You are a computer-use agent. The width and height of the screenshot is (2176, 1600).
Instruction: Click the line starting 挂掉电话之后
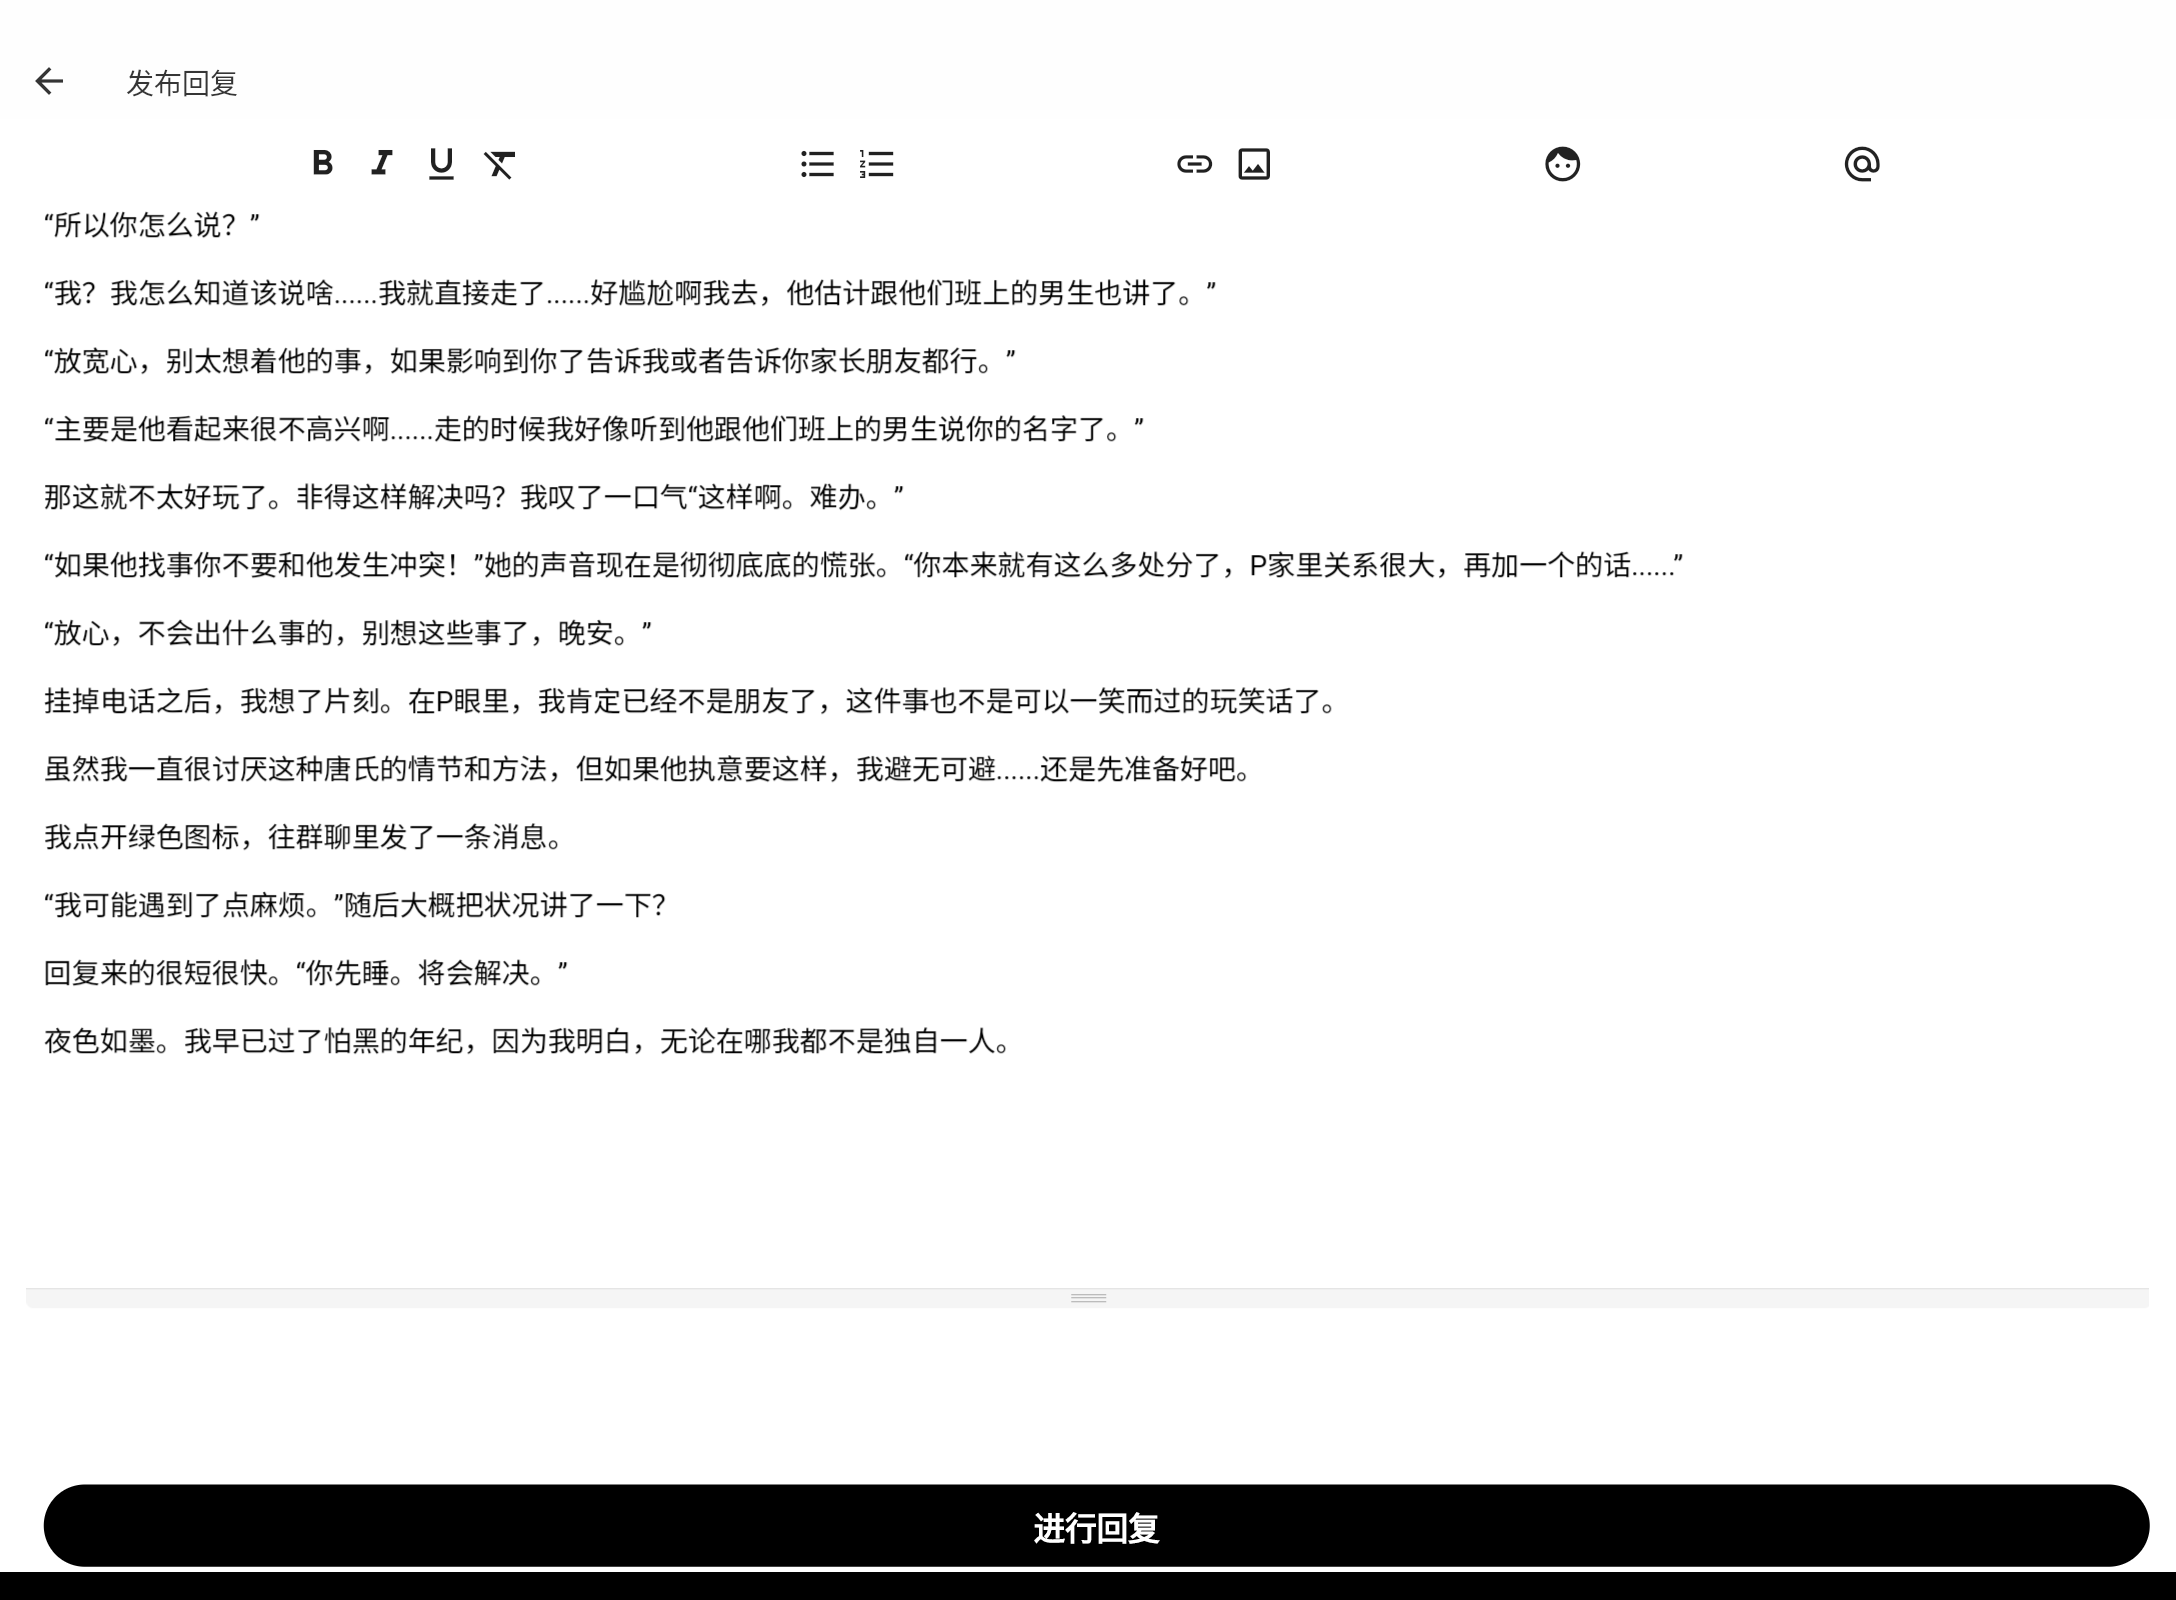[x=692, y=701]
